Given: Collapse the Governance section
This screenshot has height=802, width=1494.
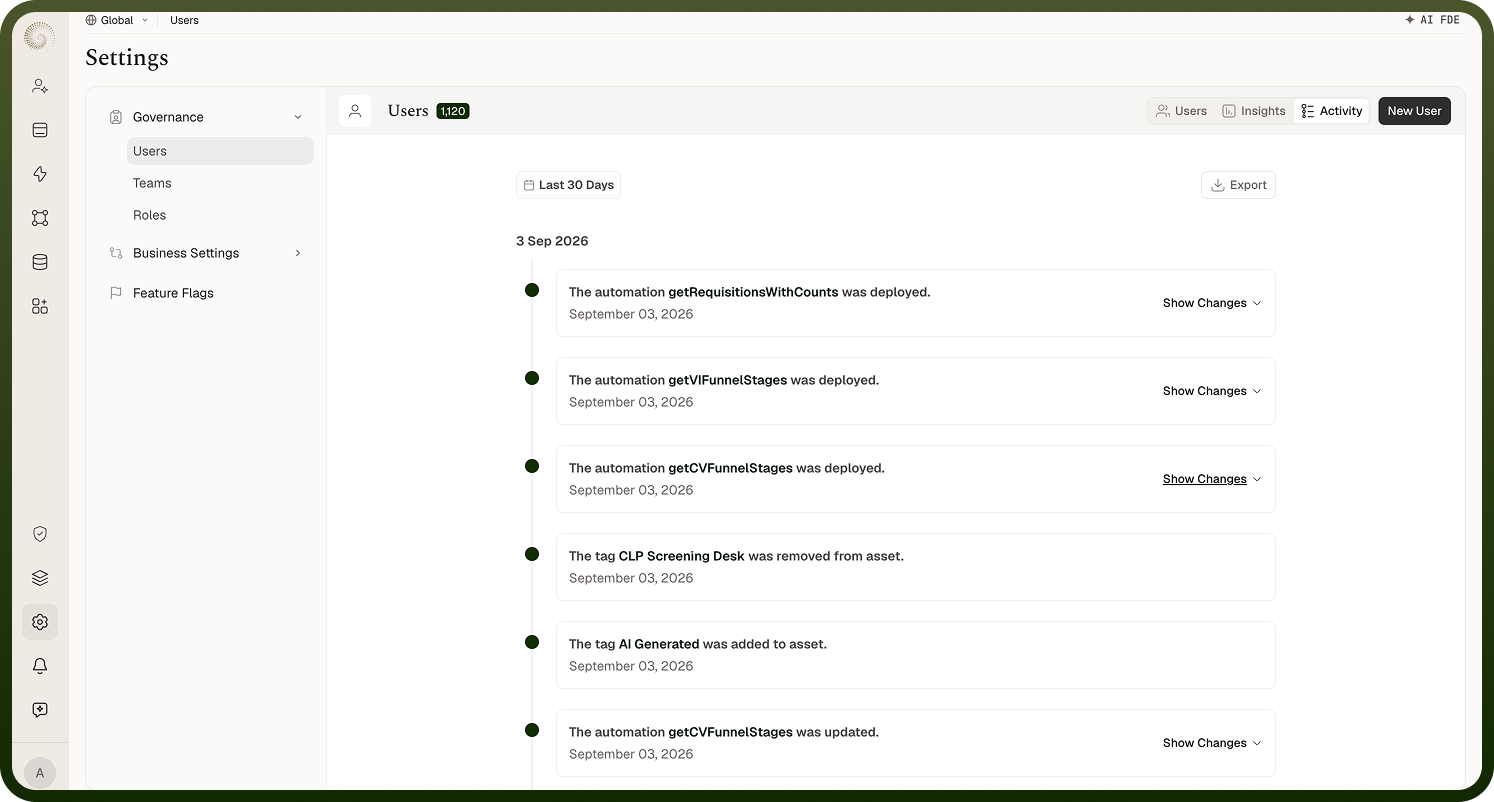Looking at the screenshot, I should pyautogui.click(x=206, y=117).
